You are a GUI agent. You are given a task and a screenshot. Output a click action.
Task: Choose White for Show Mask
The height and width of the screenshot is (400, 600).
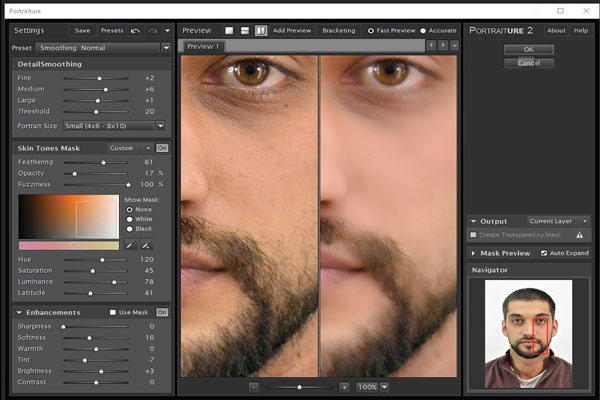click(129, 218)
